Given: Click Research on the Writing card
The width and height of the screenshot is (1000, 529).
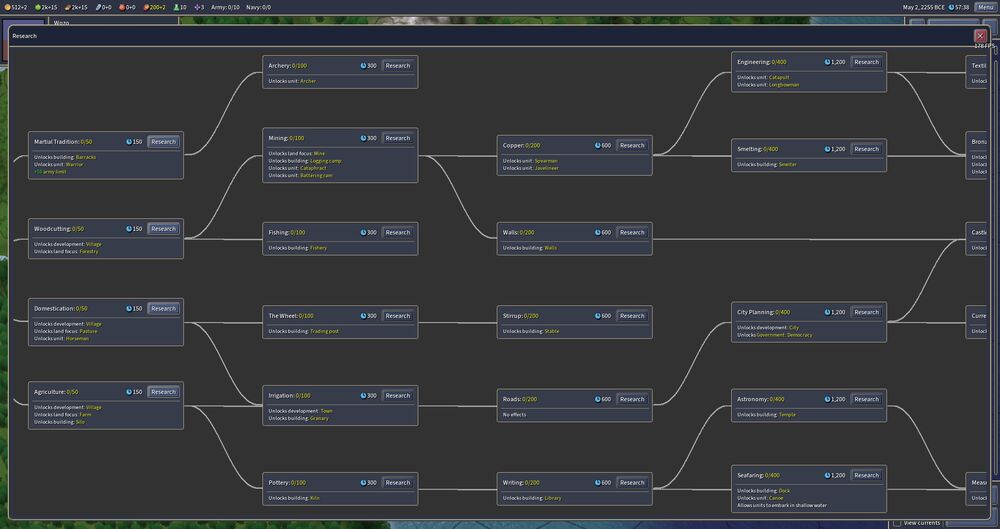Looking at the screenshot, I should point(632,482).
